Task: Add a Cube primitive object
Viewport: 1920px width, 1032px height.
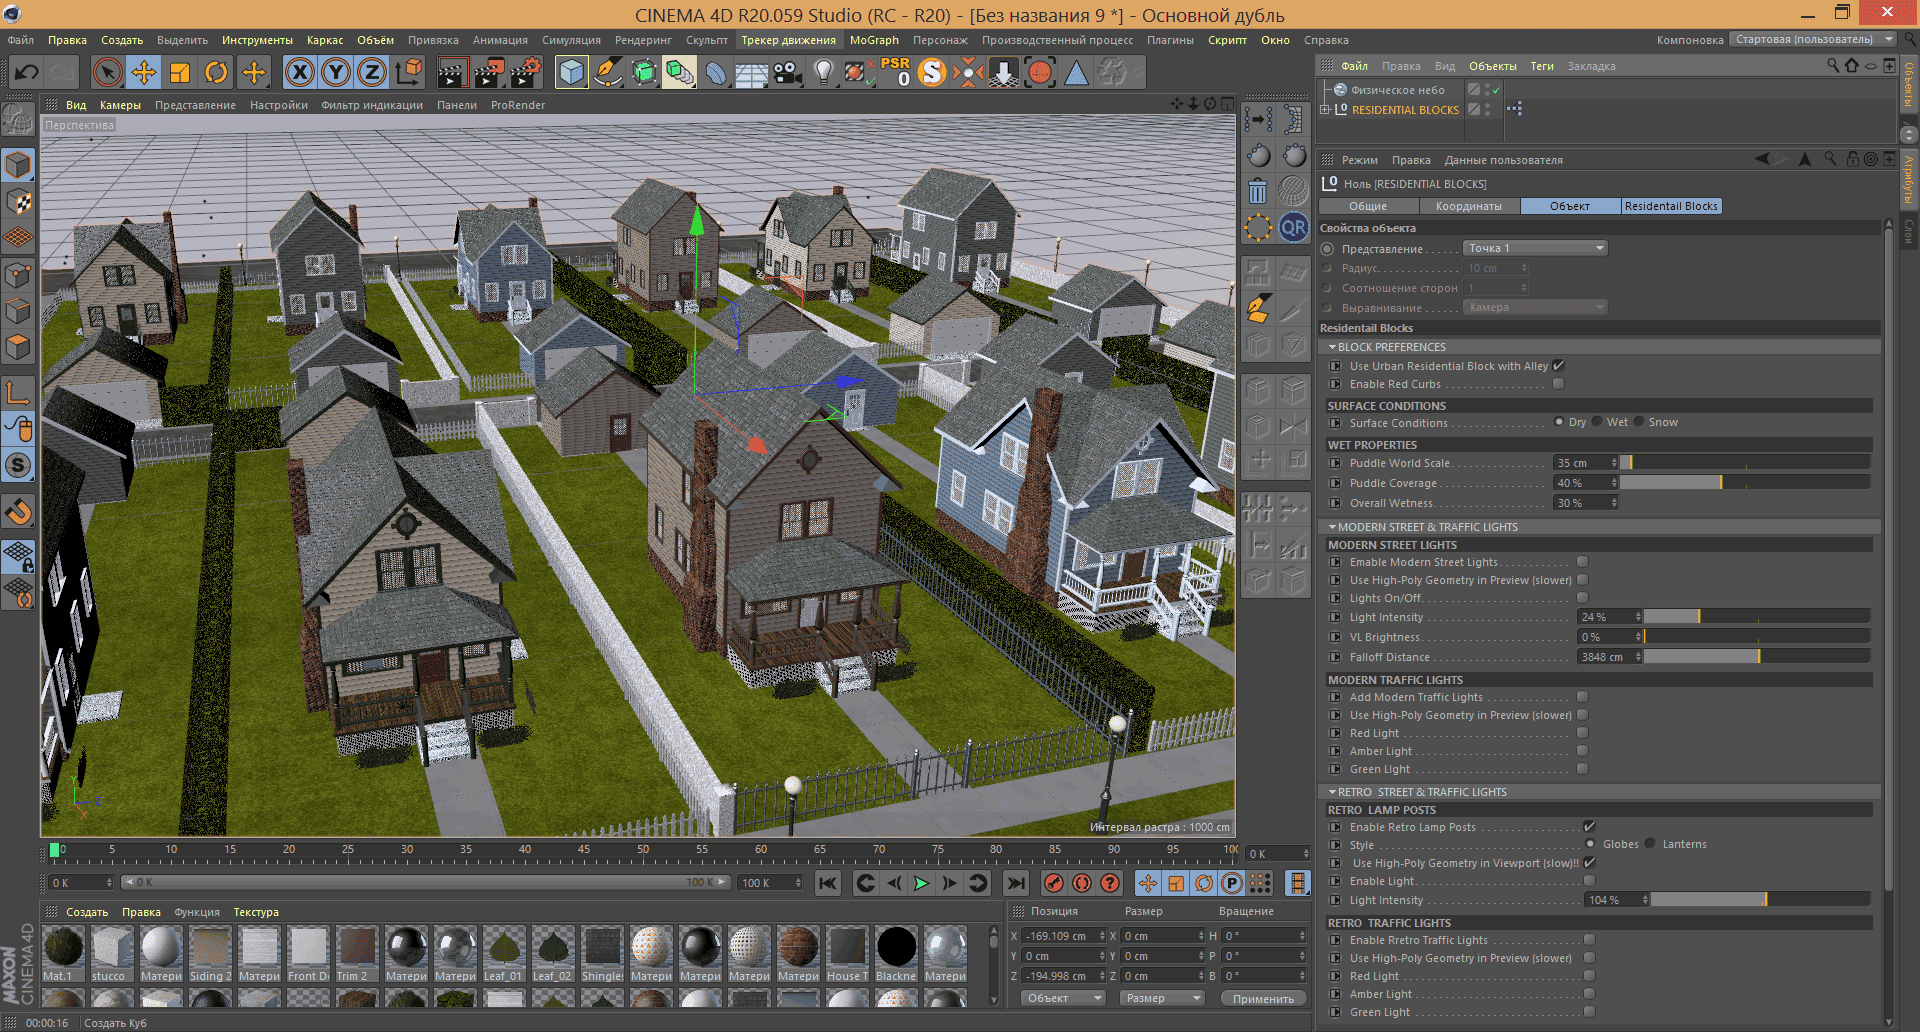Action: click(571, 72)
